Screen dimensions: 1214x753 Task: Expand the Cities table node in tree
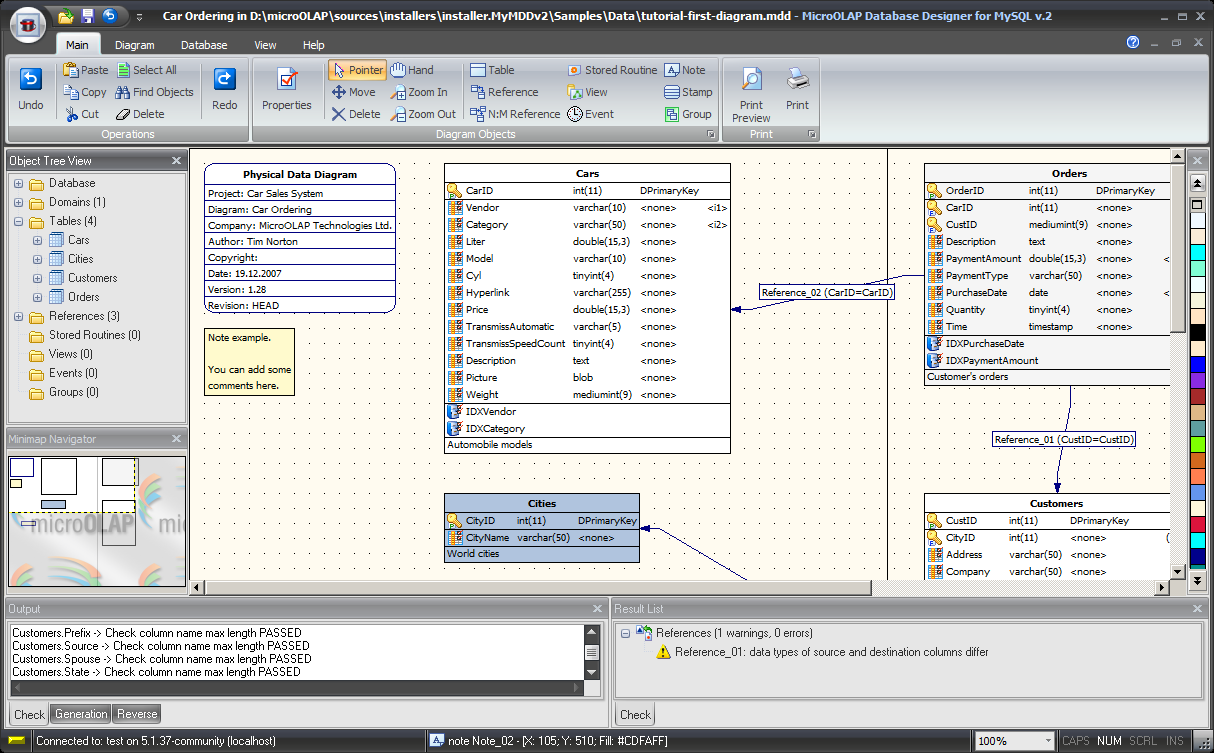(37, 260)
